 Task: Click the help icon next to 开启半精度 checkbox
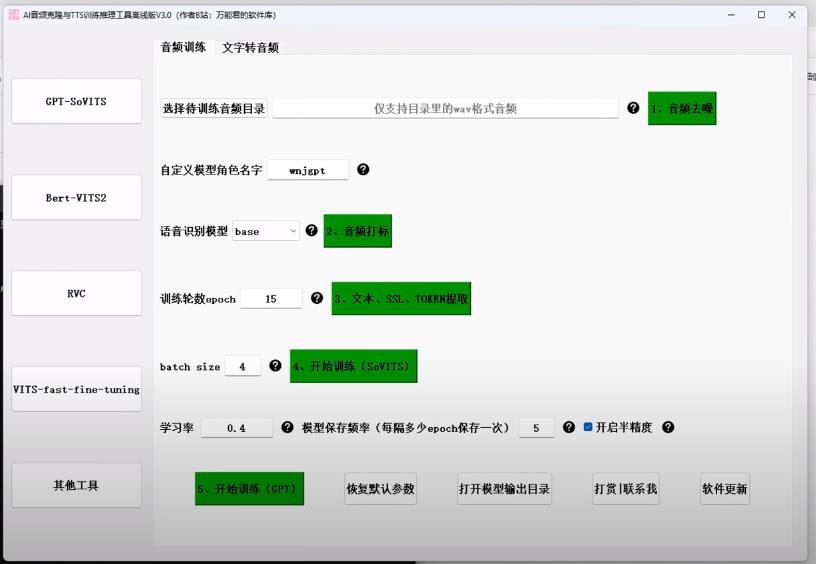(668, 427)
